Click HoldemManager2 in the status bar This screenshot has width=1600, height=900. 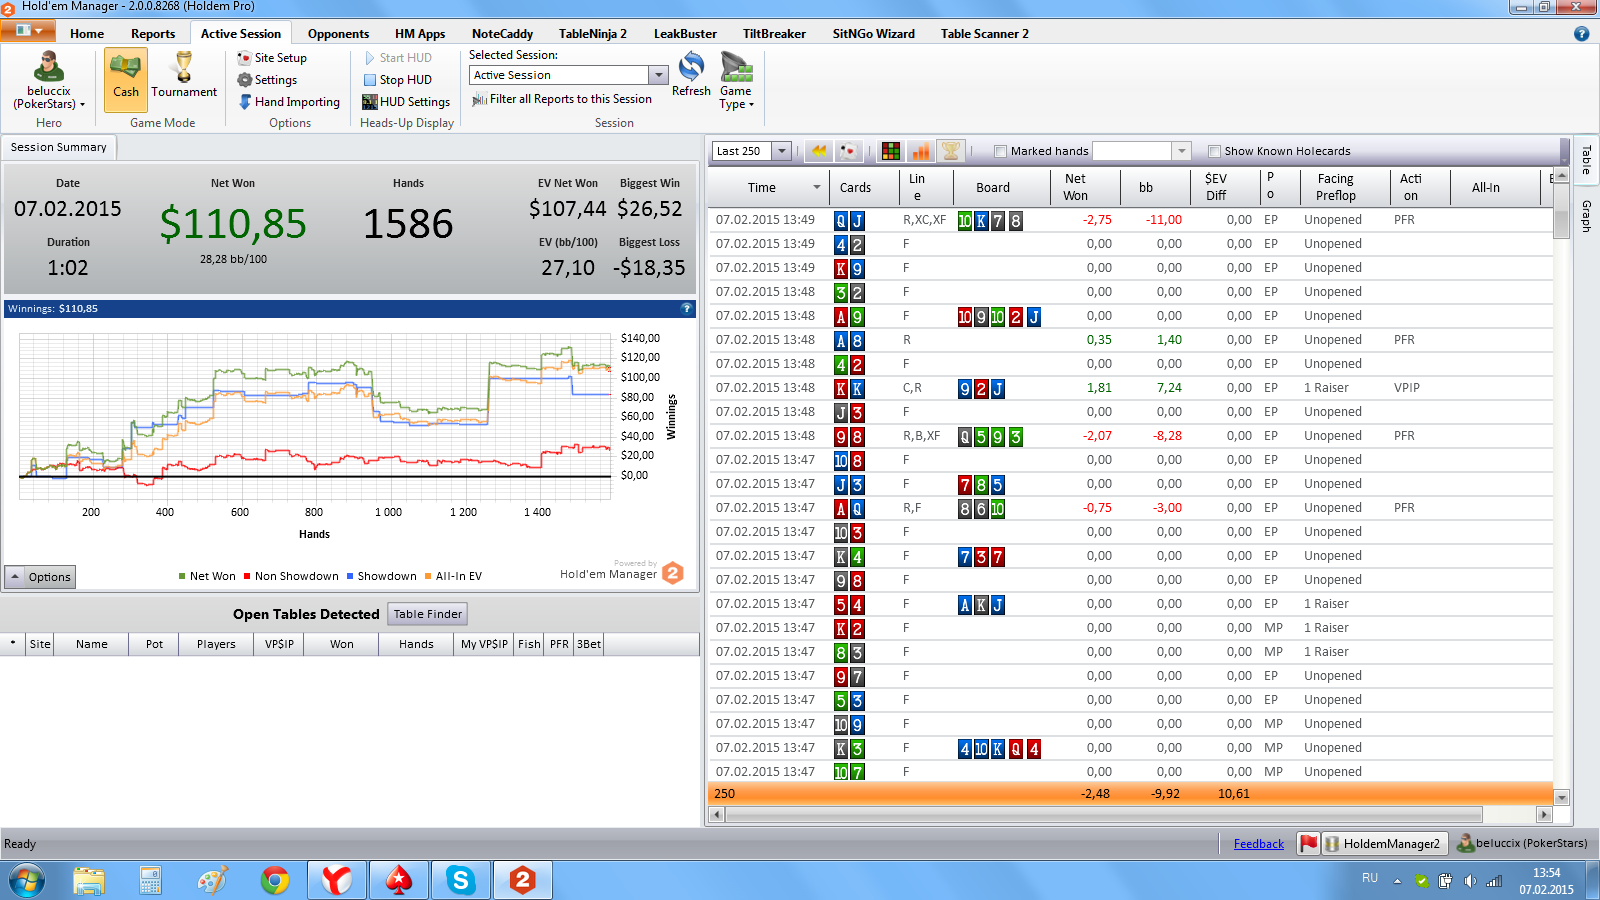point(1383,843)
